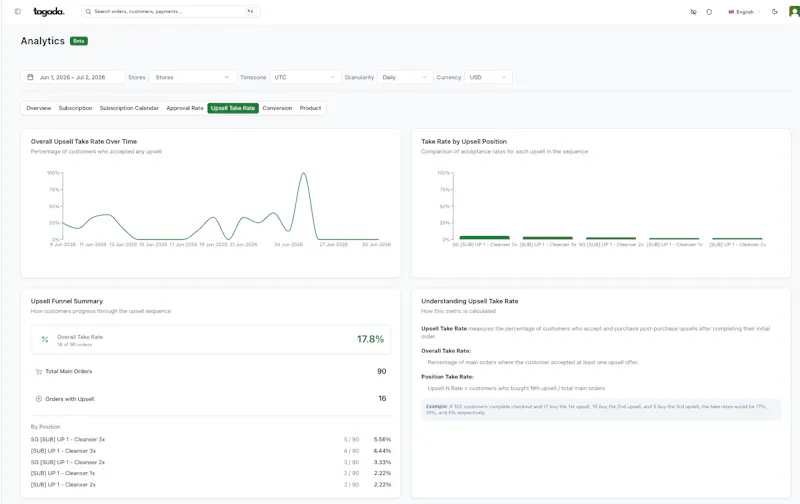Change the Daily granularity dropdown
Viewport: 800px width, 504px height.
point(405,77)
